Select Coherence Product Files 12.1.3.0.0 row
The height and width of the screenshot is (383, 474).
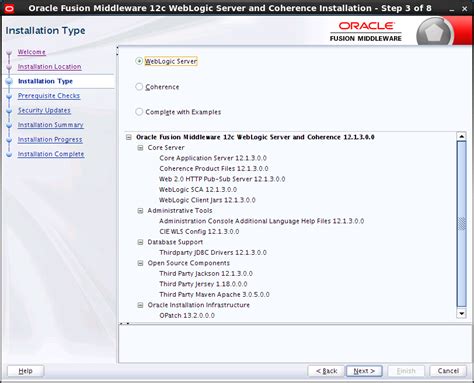214,169
